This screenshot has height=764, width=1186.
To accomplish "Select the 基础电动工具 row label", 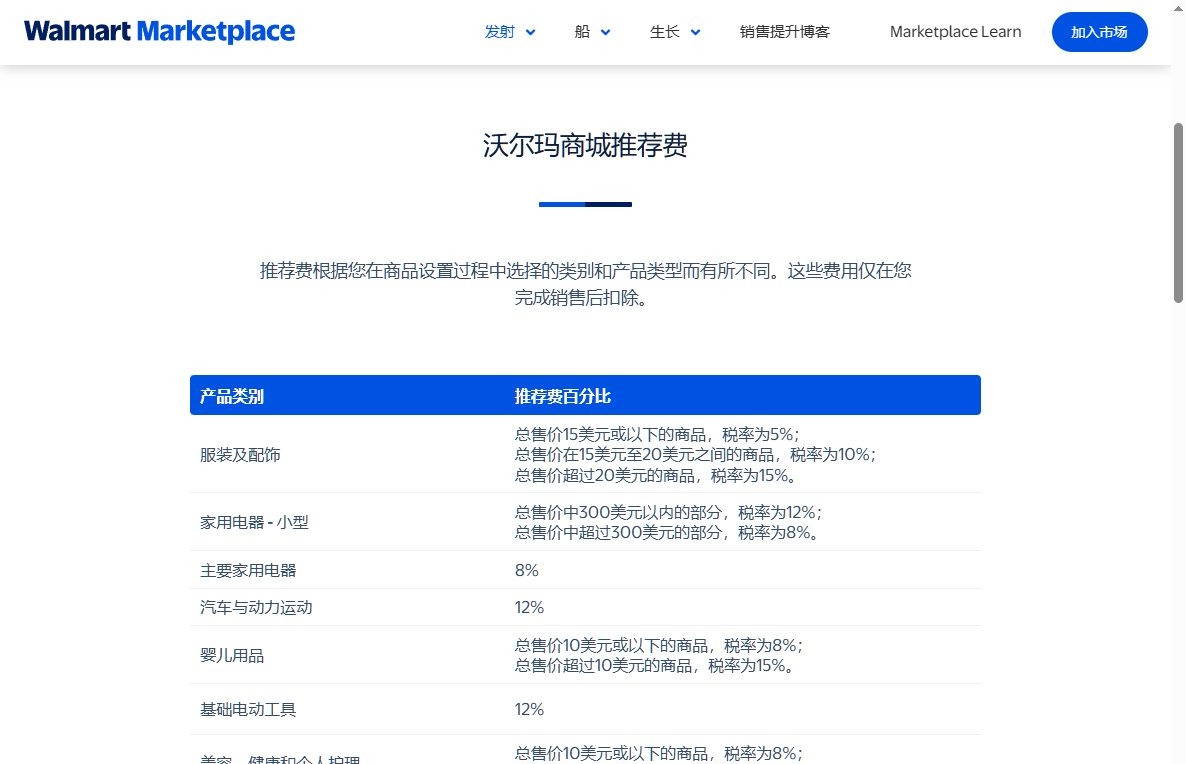I will pyautogui.click(x=248, y=710).
